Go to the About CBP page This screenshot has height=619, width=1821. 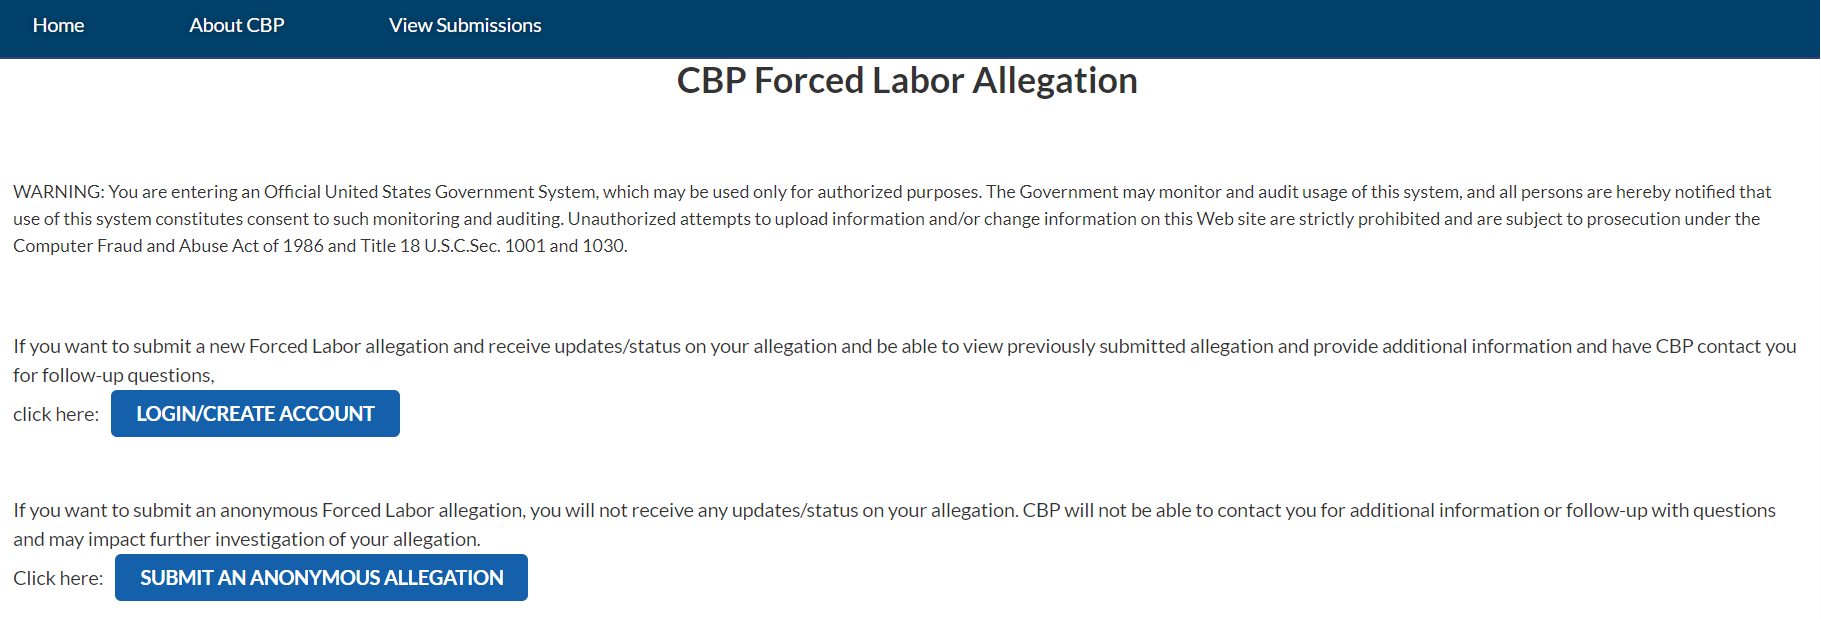coord(237,26)
